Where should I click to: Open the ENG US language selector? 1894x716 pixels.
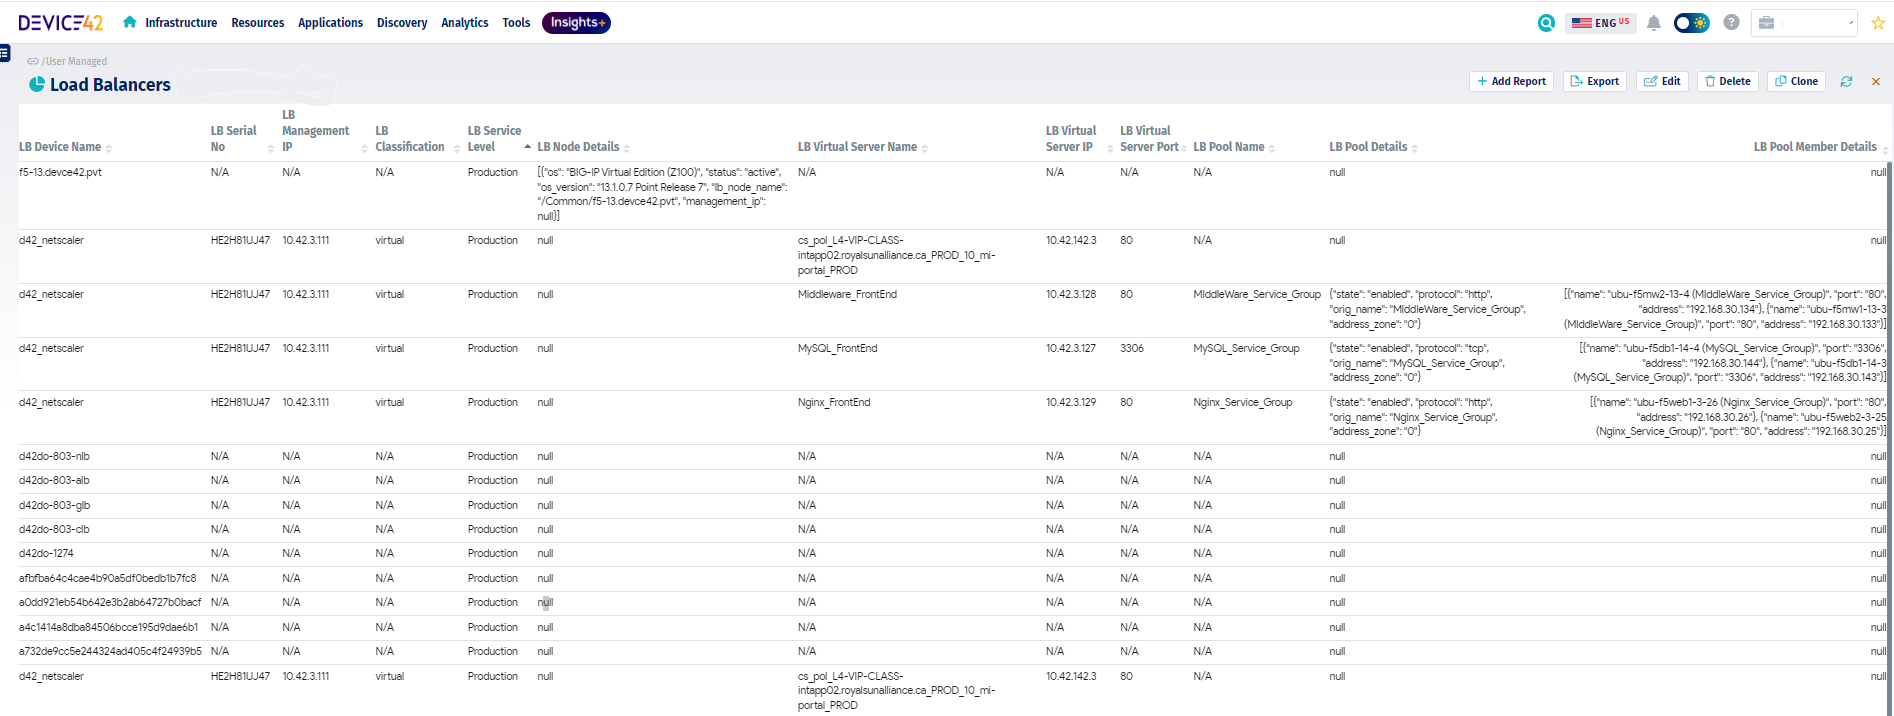(x=1600, y=23)
